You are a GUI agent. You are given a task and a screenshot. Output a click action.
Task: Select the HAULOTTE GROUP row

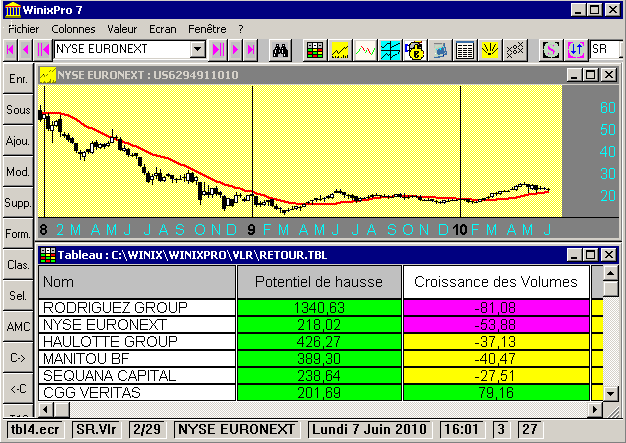137,342
